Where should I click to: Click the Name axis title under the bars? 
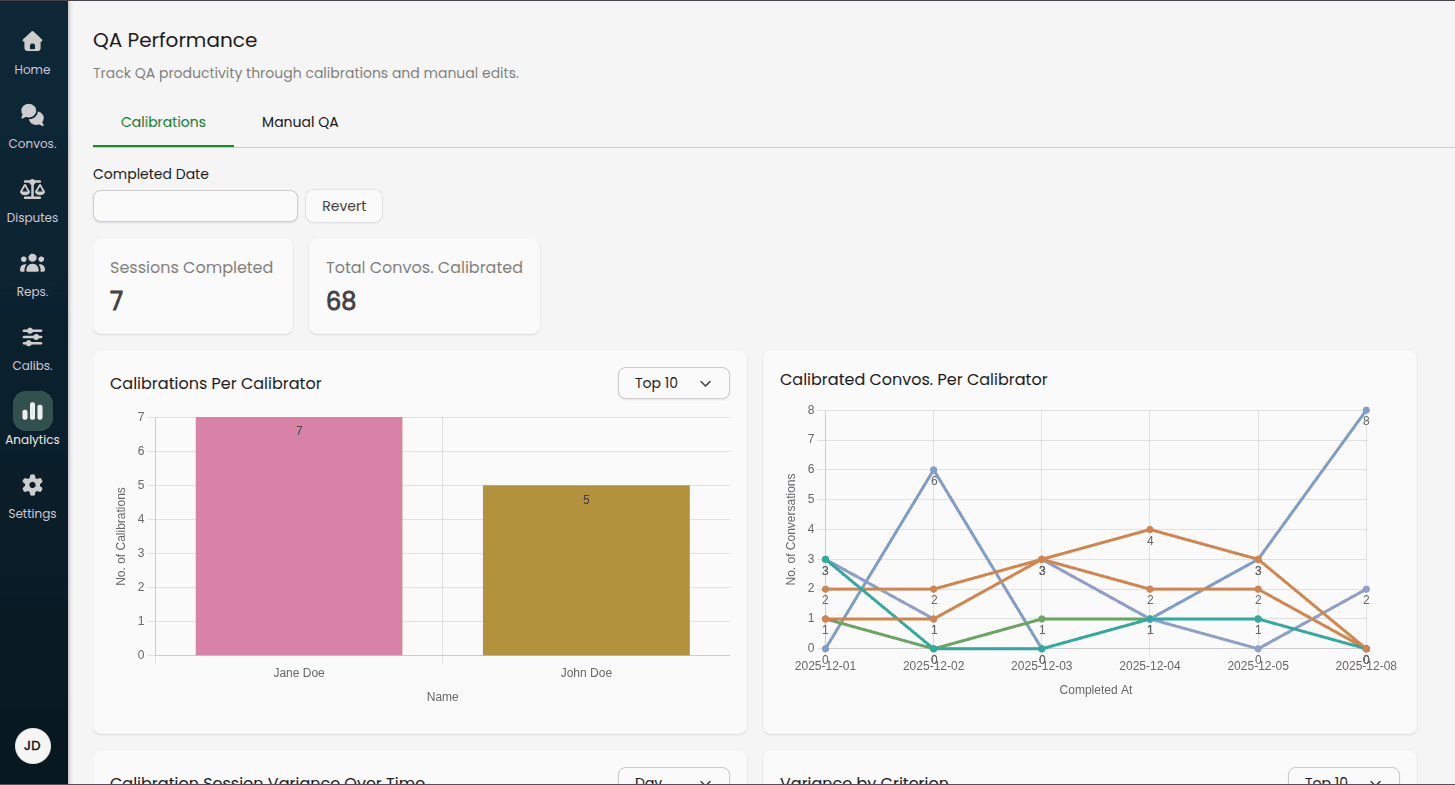click(442, 697)
